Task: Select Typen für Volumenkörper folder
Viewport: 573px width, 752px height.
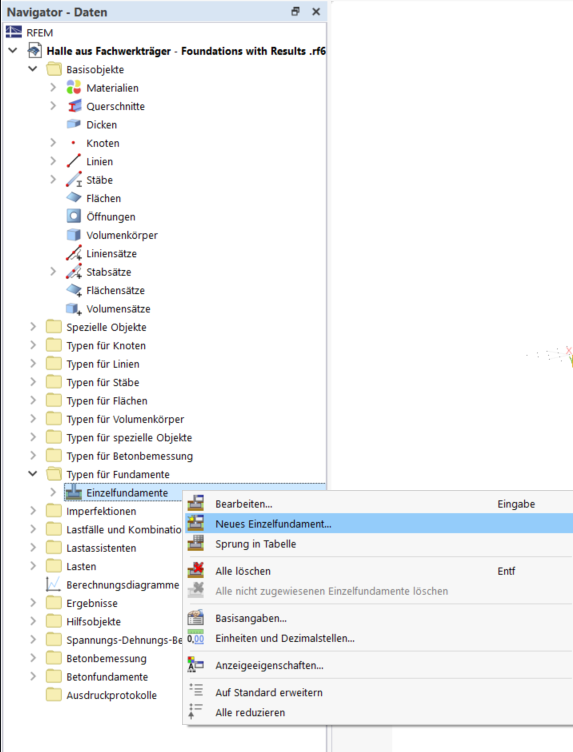Action: coord(125,419)
